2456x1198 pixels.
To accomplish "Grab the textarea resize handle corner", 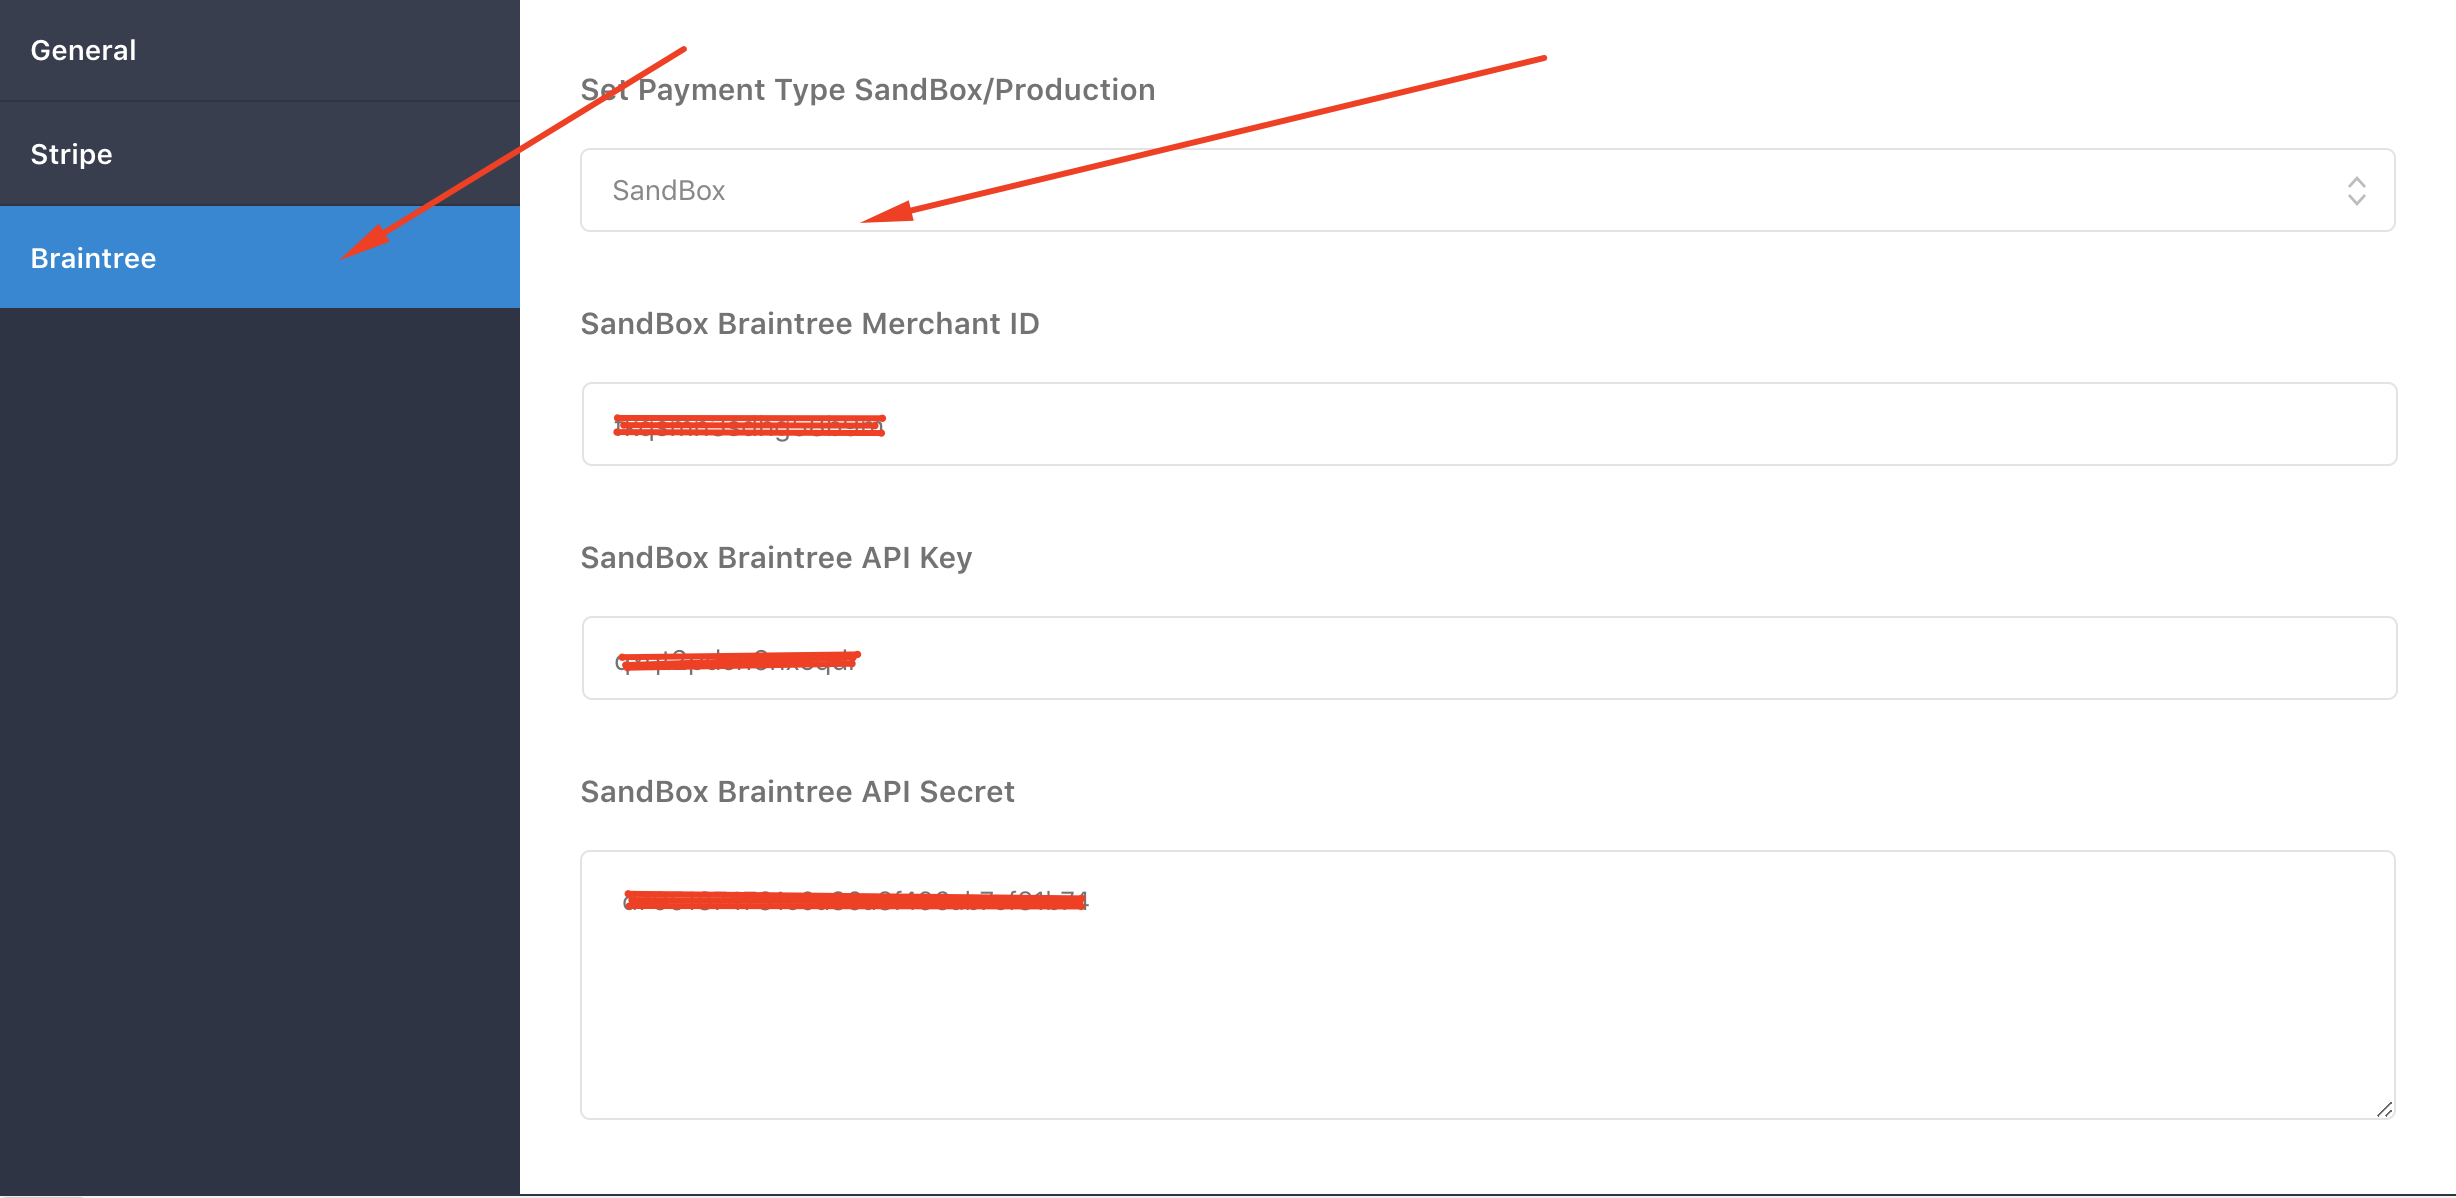I will 2384,1109.
